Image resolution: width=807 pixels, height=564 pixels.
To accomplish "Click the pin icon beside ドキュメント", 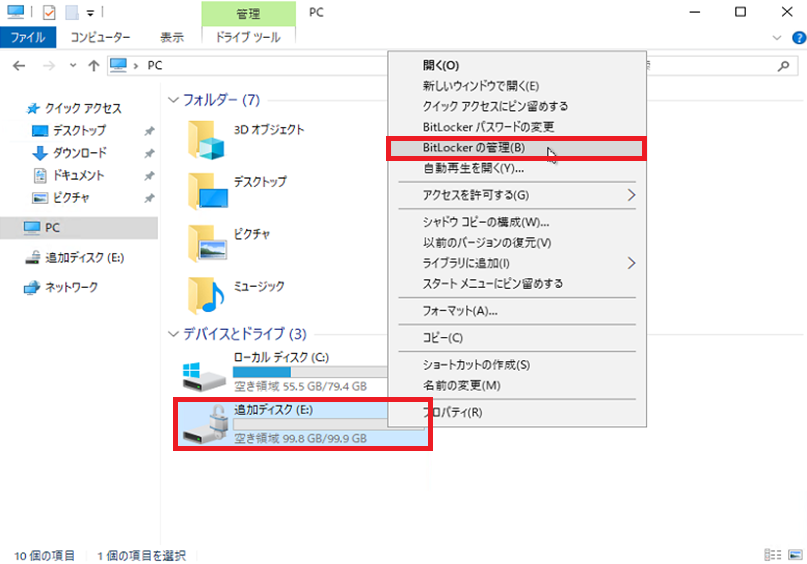I will [149, 175].
